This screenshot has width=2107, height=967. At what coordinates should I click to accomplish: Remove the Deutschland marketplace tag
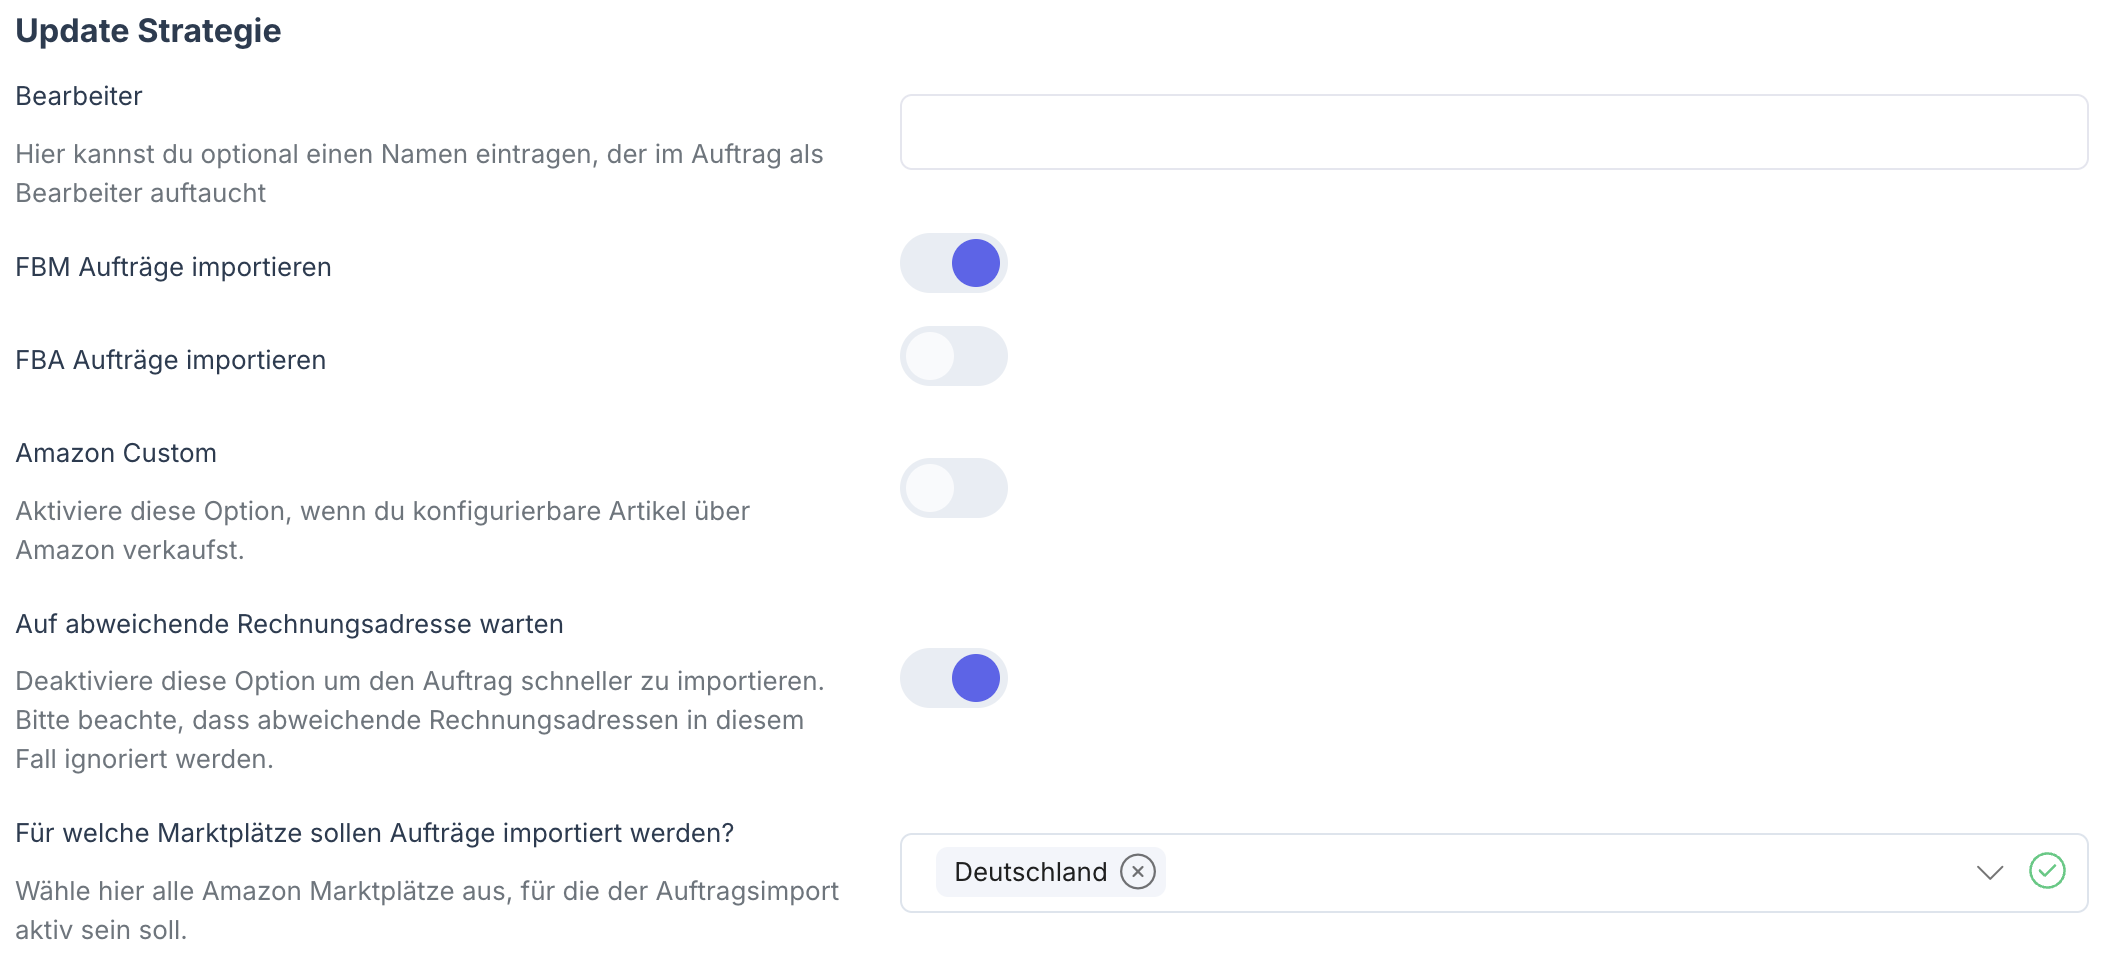(1137, 872)
